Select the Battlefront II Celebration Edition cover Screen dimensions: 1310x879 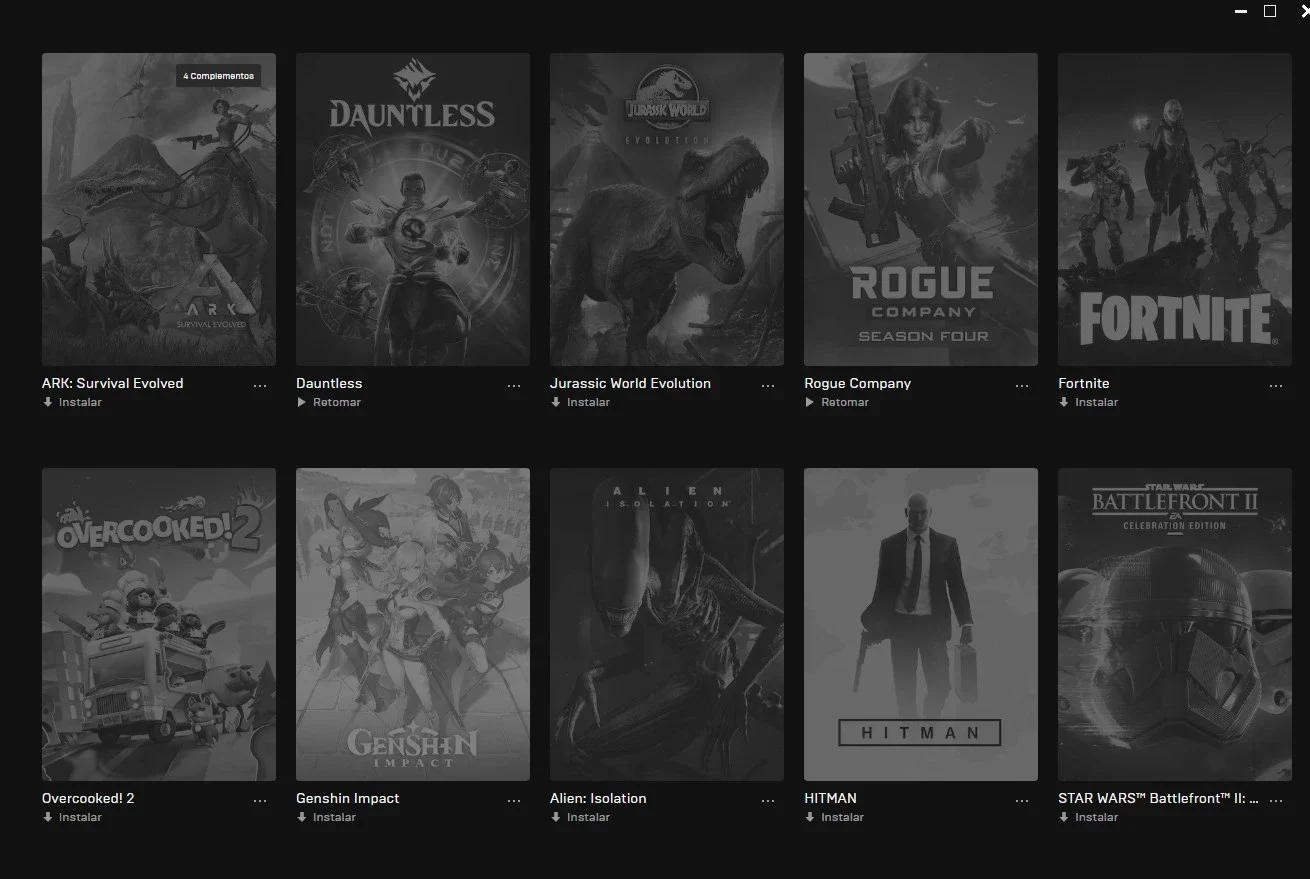point(1175,624)
